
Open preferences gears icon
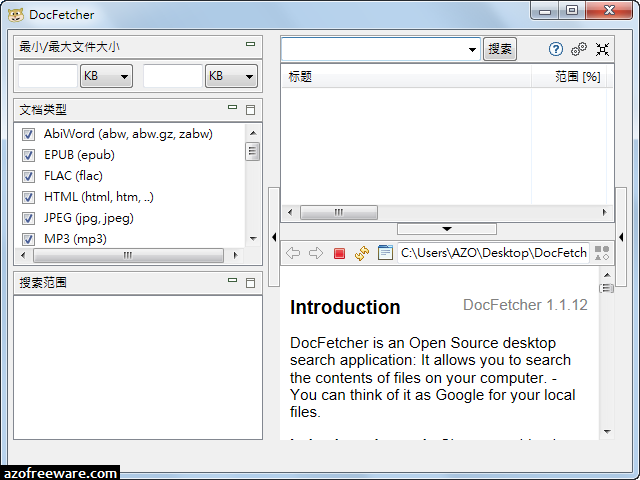[x=579, y=49]
